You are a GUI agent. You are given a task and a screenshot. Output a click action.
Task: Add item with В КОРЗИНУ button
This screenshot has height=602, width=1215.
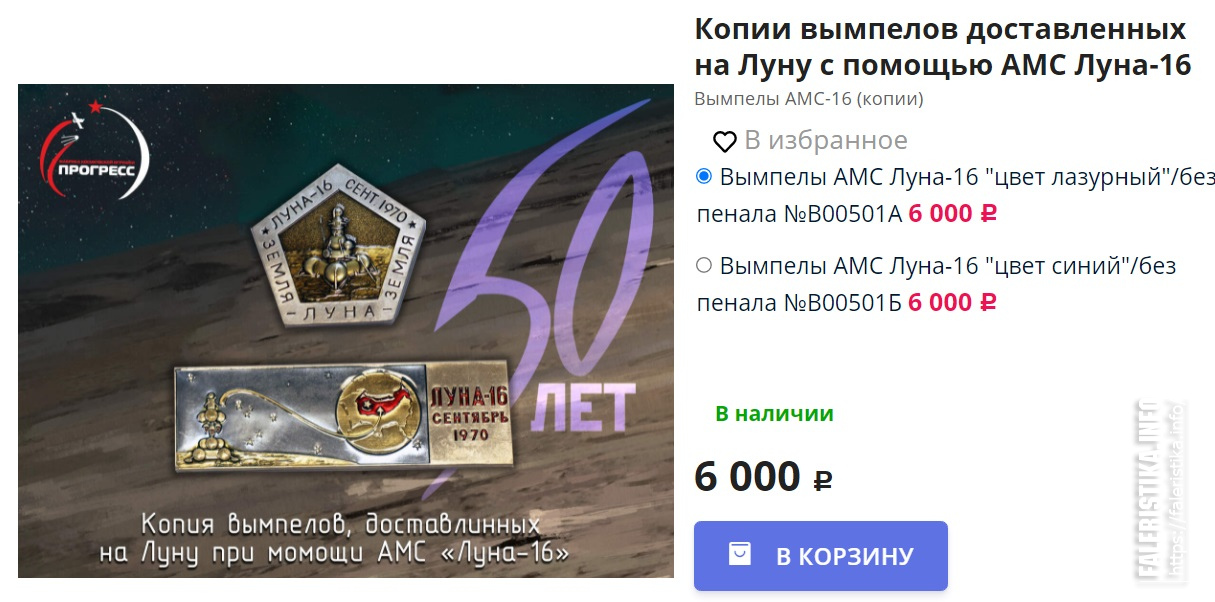(x=820, y=555)
